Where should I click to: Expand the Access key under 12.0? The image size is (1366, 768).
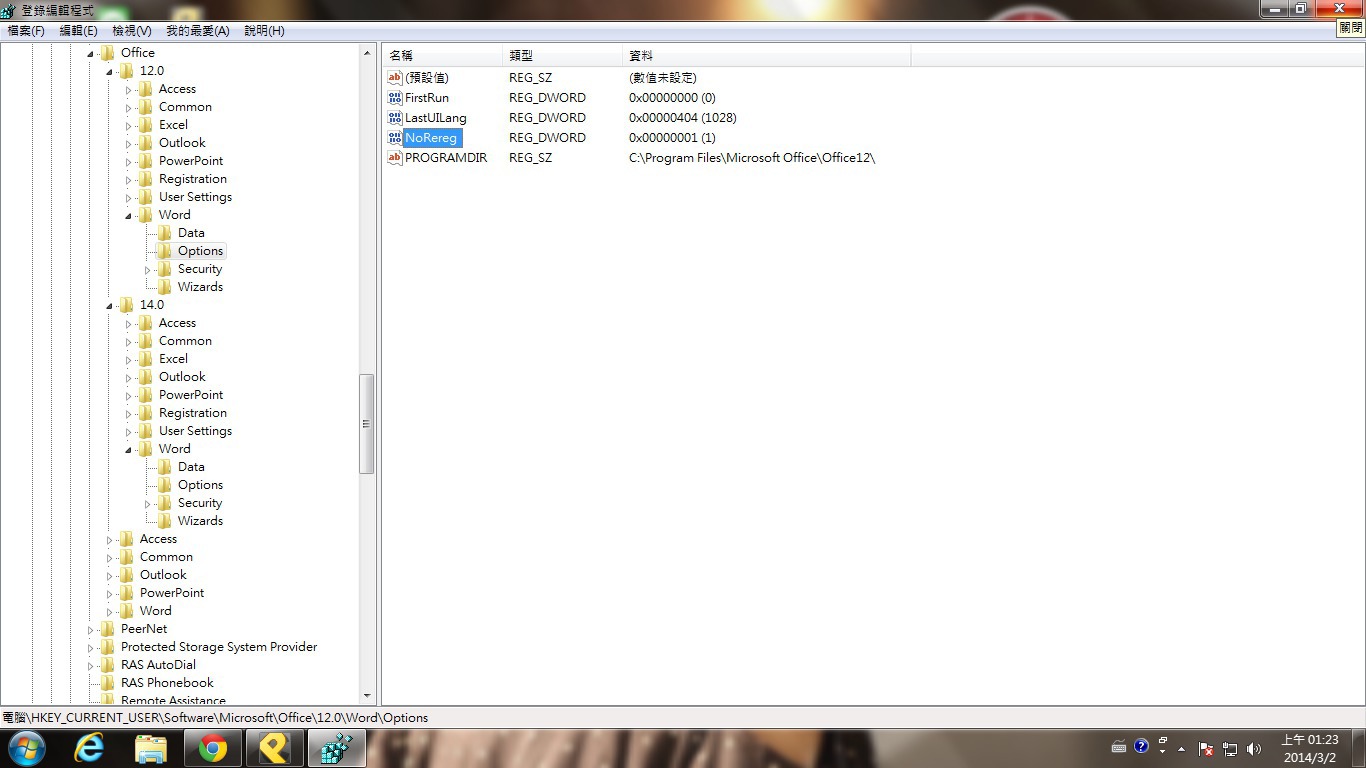[x=129, y=89]
